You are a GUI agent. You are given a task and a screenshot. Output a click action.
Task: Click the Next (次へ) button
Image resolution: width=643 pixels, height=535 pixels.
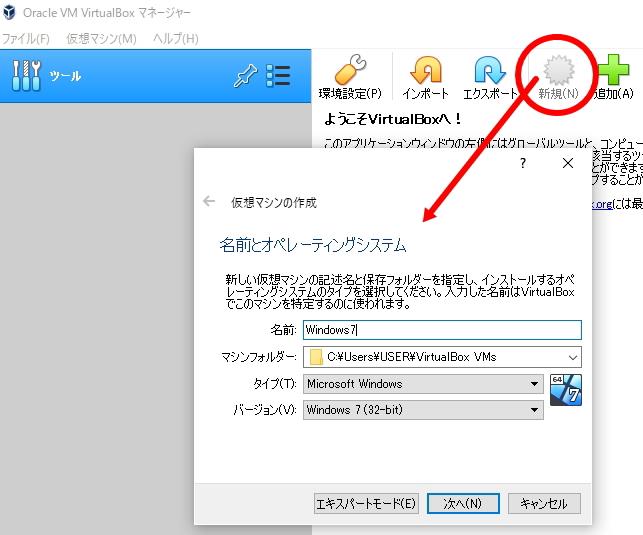(x=463, y=503)
